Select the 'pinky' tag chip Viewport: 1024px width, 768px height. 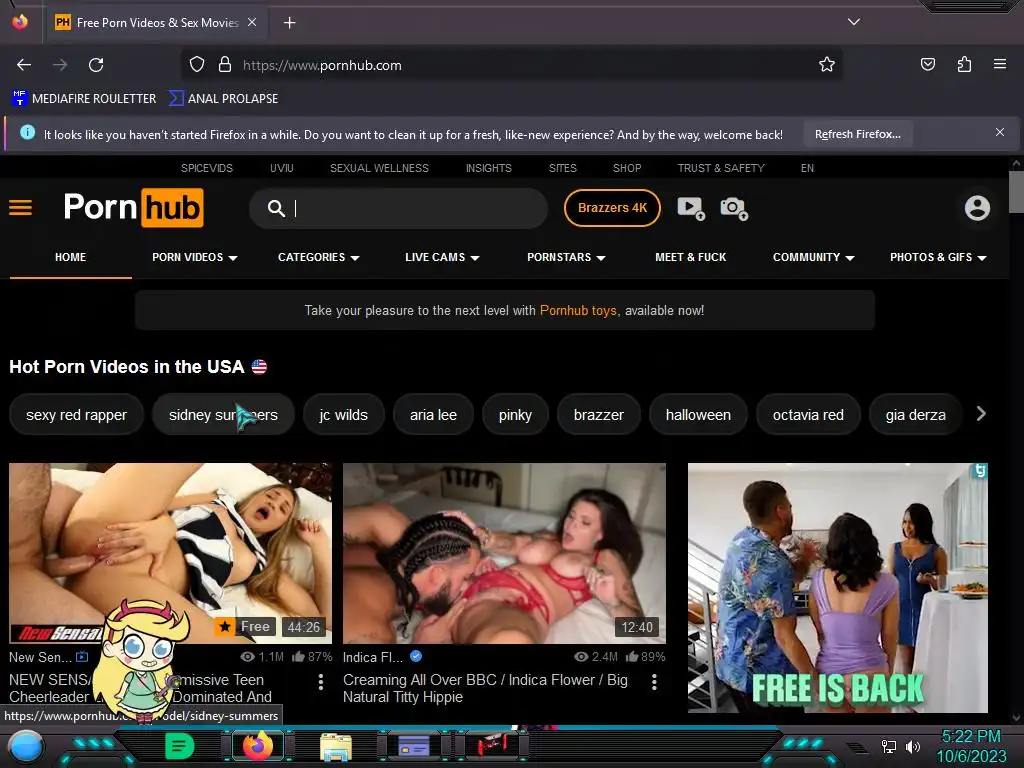[515, 415]
